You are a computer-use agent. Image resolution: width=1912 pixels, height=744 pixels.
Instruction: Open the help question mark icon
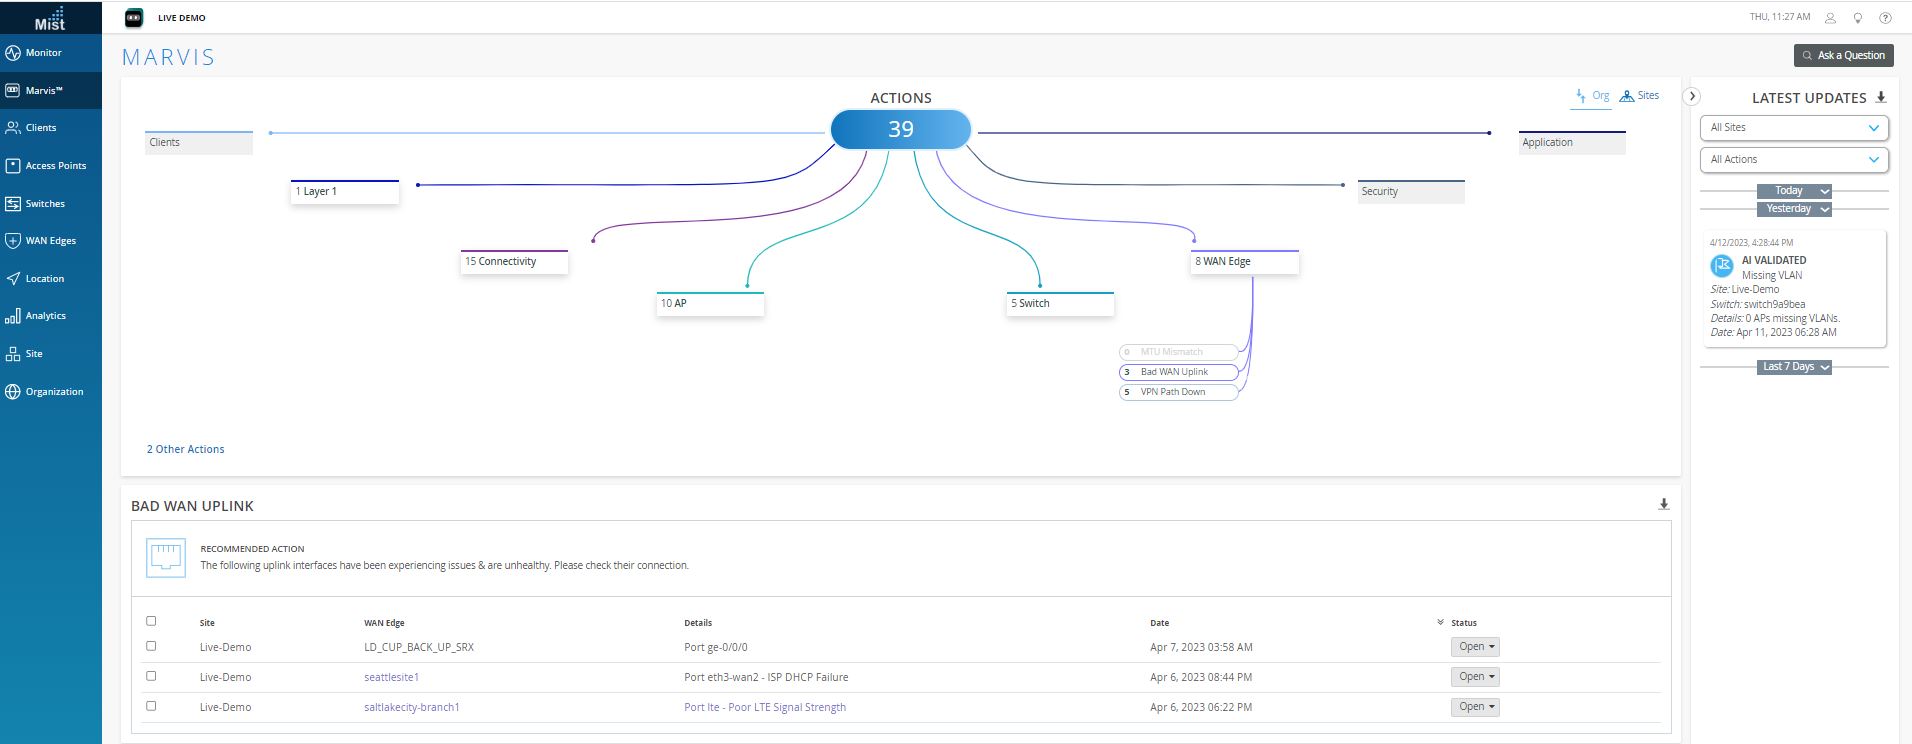(x=1885, y=18)
